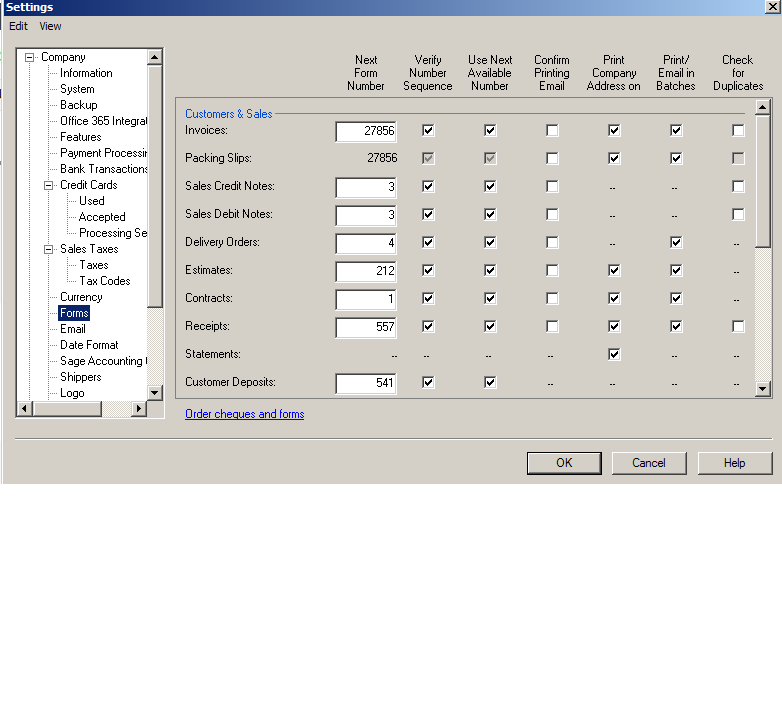Enable Receipts Check for Duplicates checkbox
Viewport: 782px width, 728px height.
[738, 326]
